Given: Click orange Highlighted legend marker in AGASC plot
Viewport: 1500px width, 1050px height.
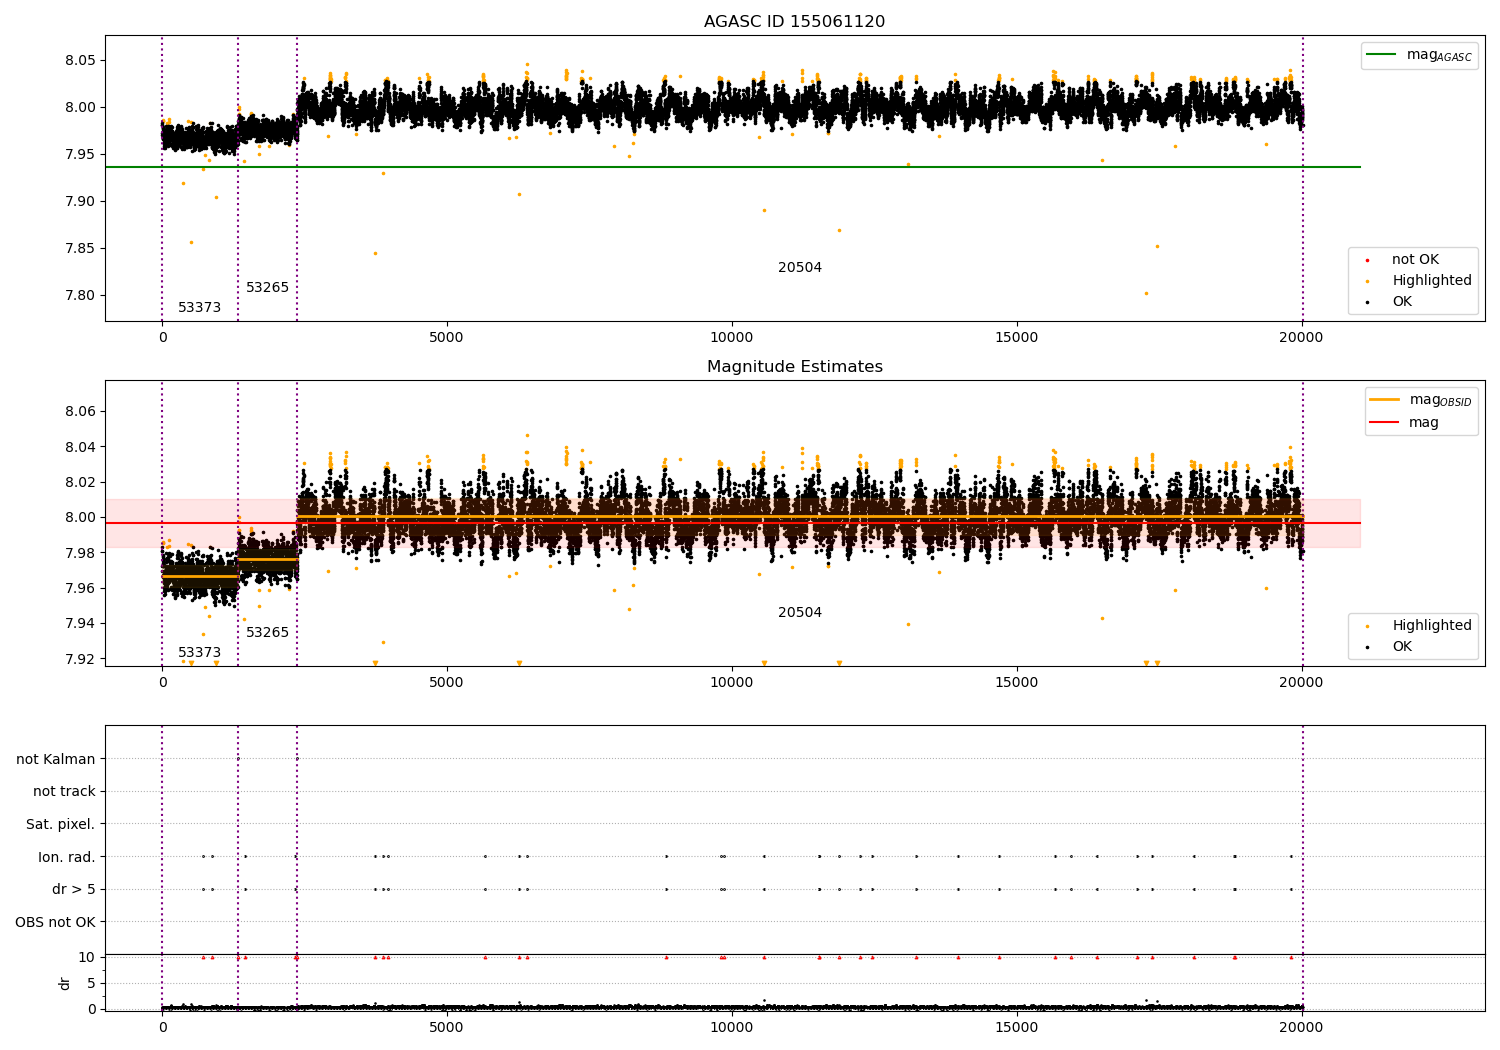Looking at the screenshot, I should pyautogui.click(x=1367, y=281).
